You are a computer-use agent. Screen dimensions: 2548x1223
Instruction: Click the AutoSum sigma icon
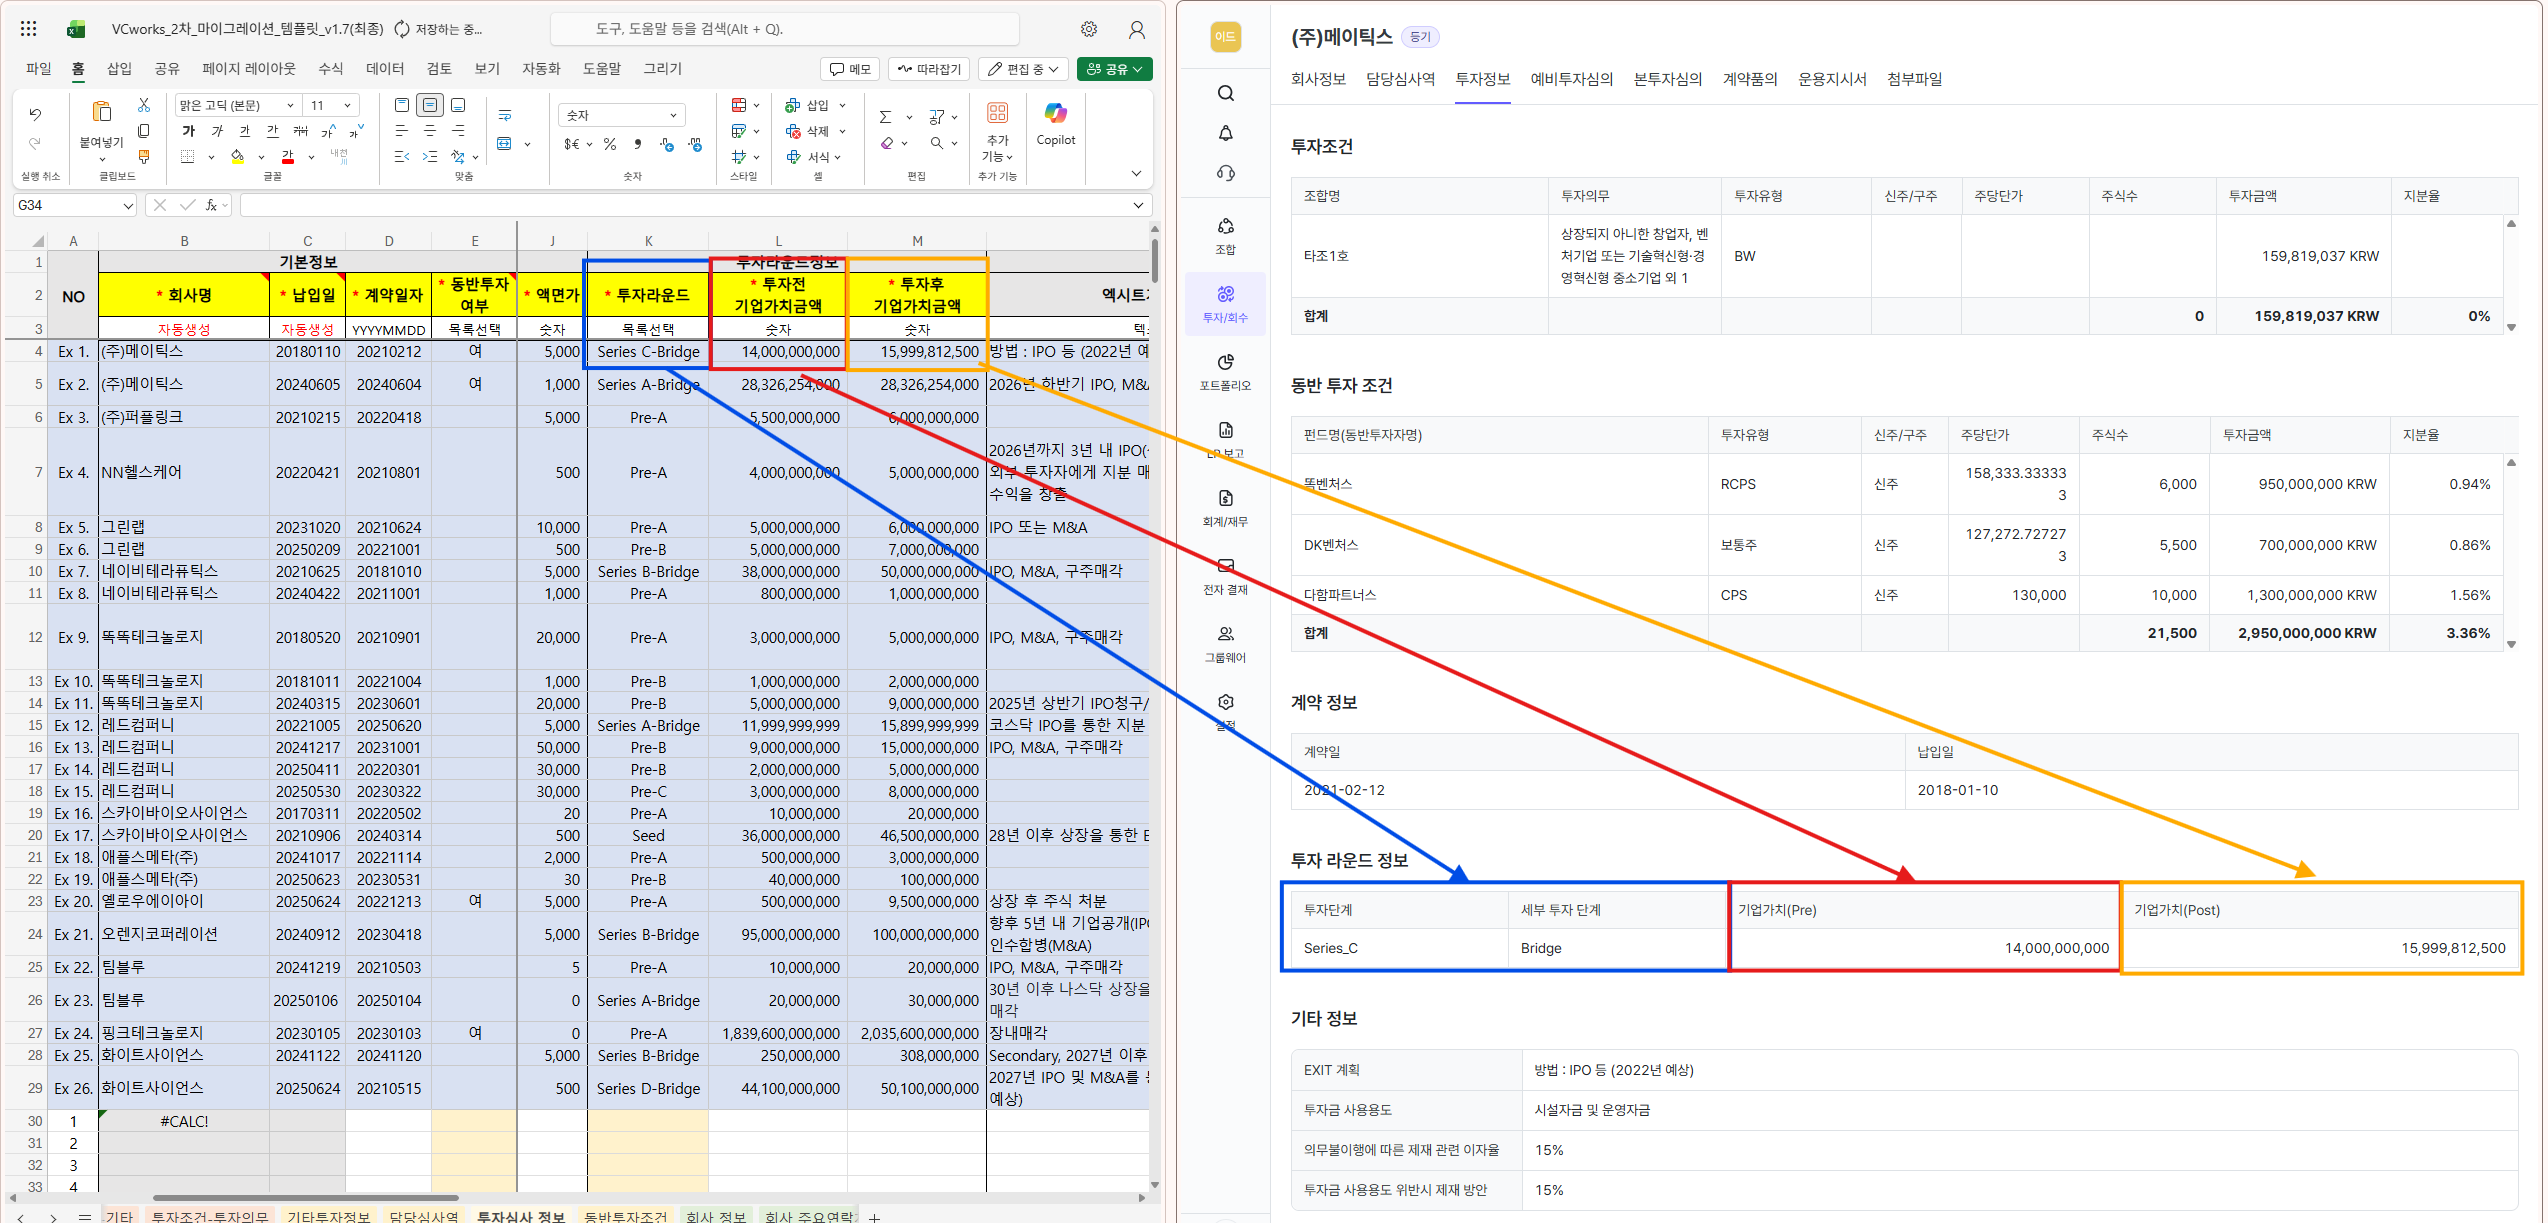click(x=885, y=117)
